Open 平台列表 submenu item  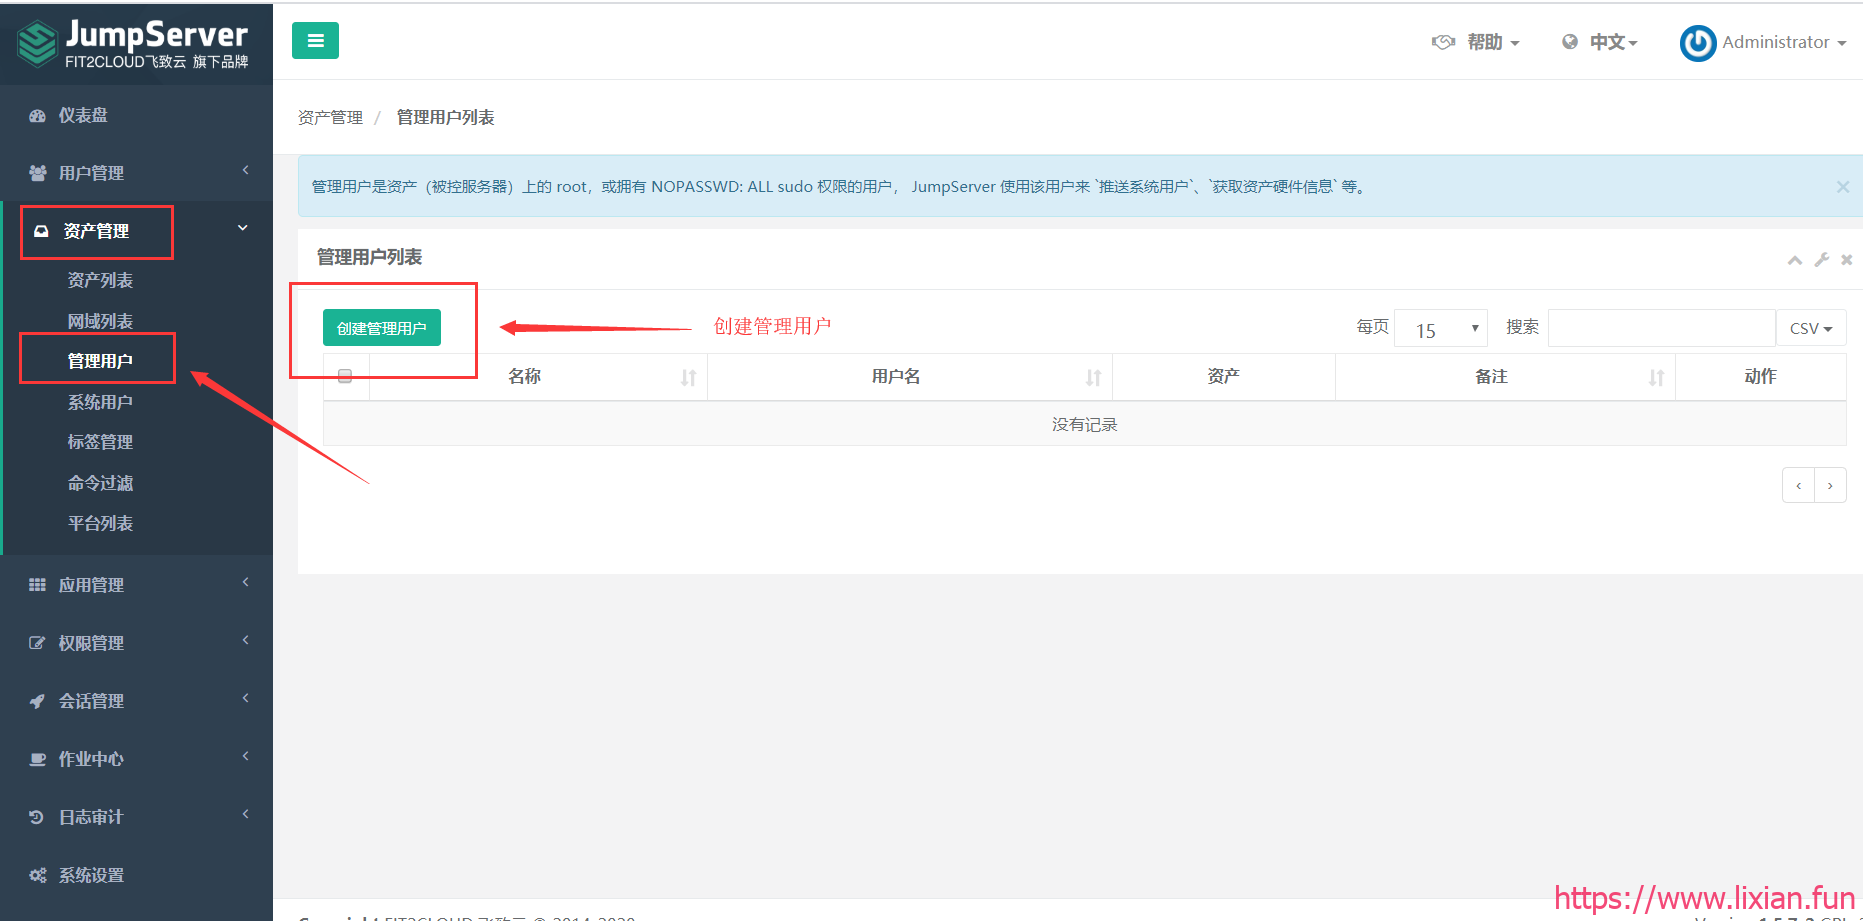coord(100,523)
